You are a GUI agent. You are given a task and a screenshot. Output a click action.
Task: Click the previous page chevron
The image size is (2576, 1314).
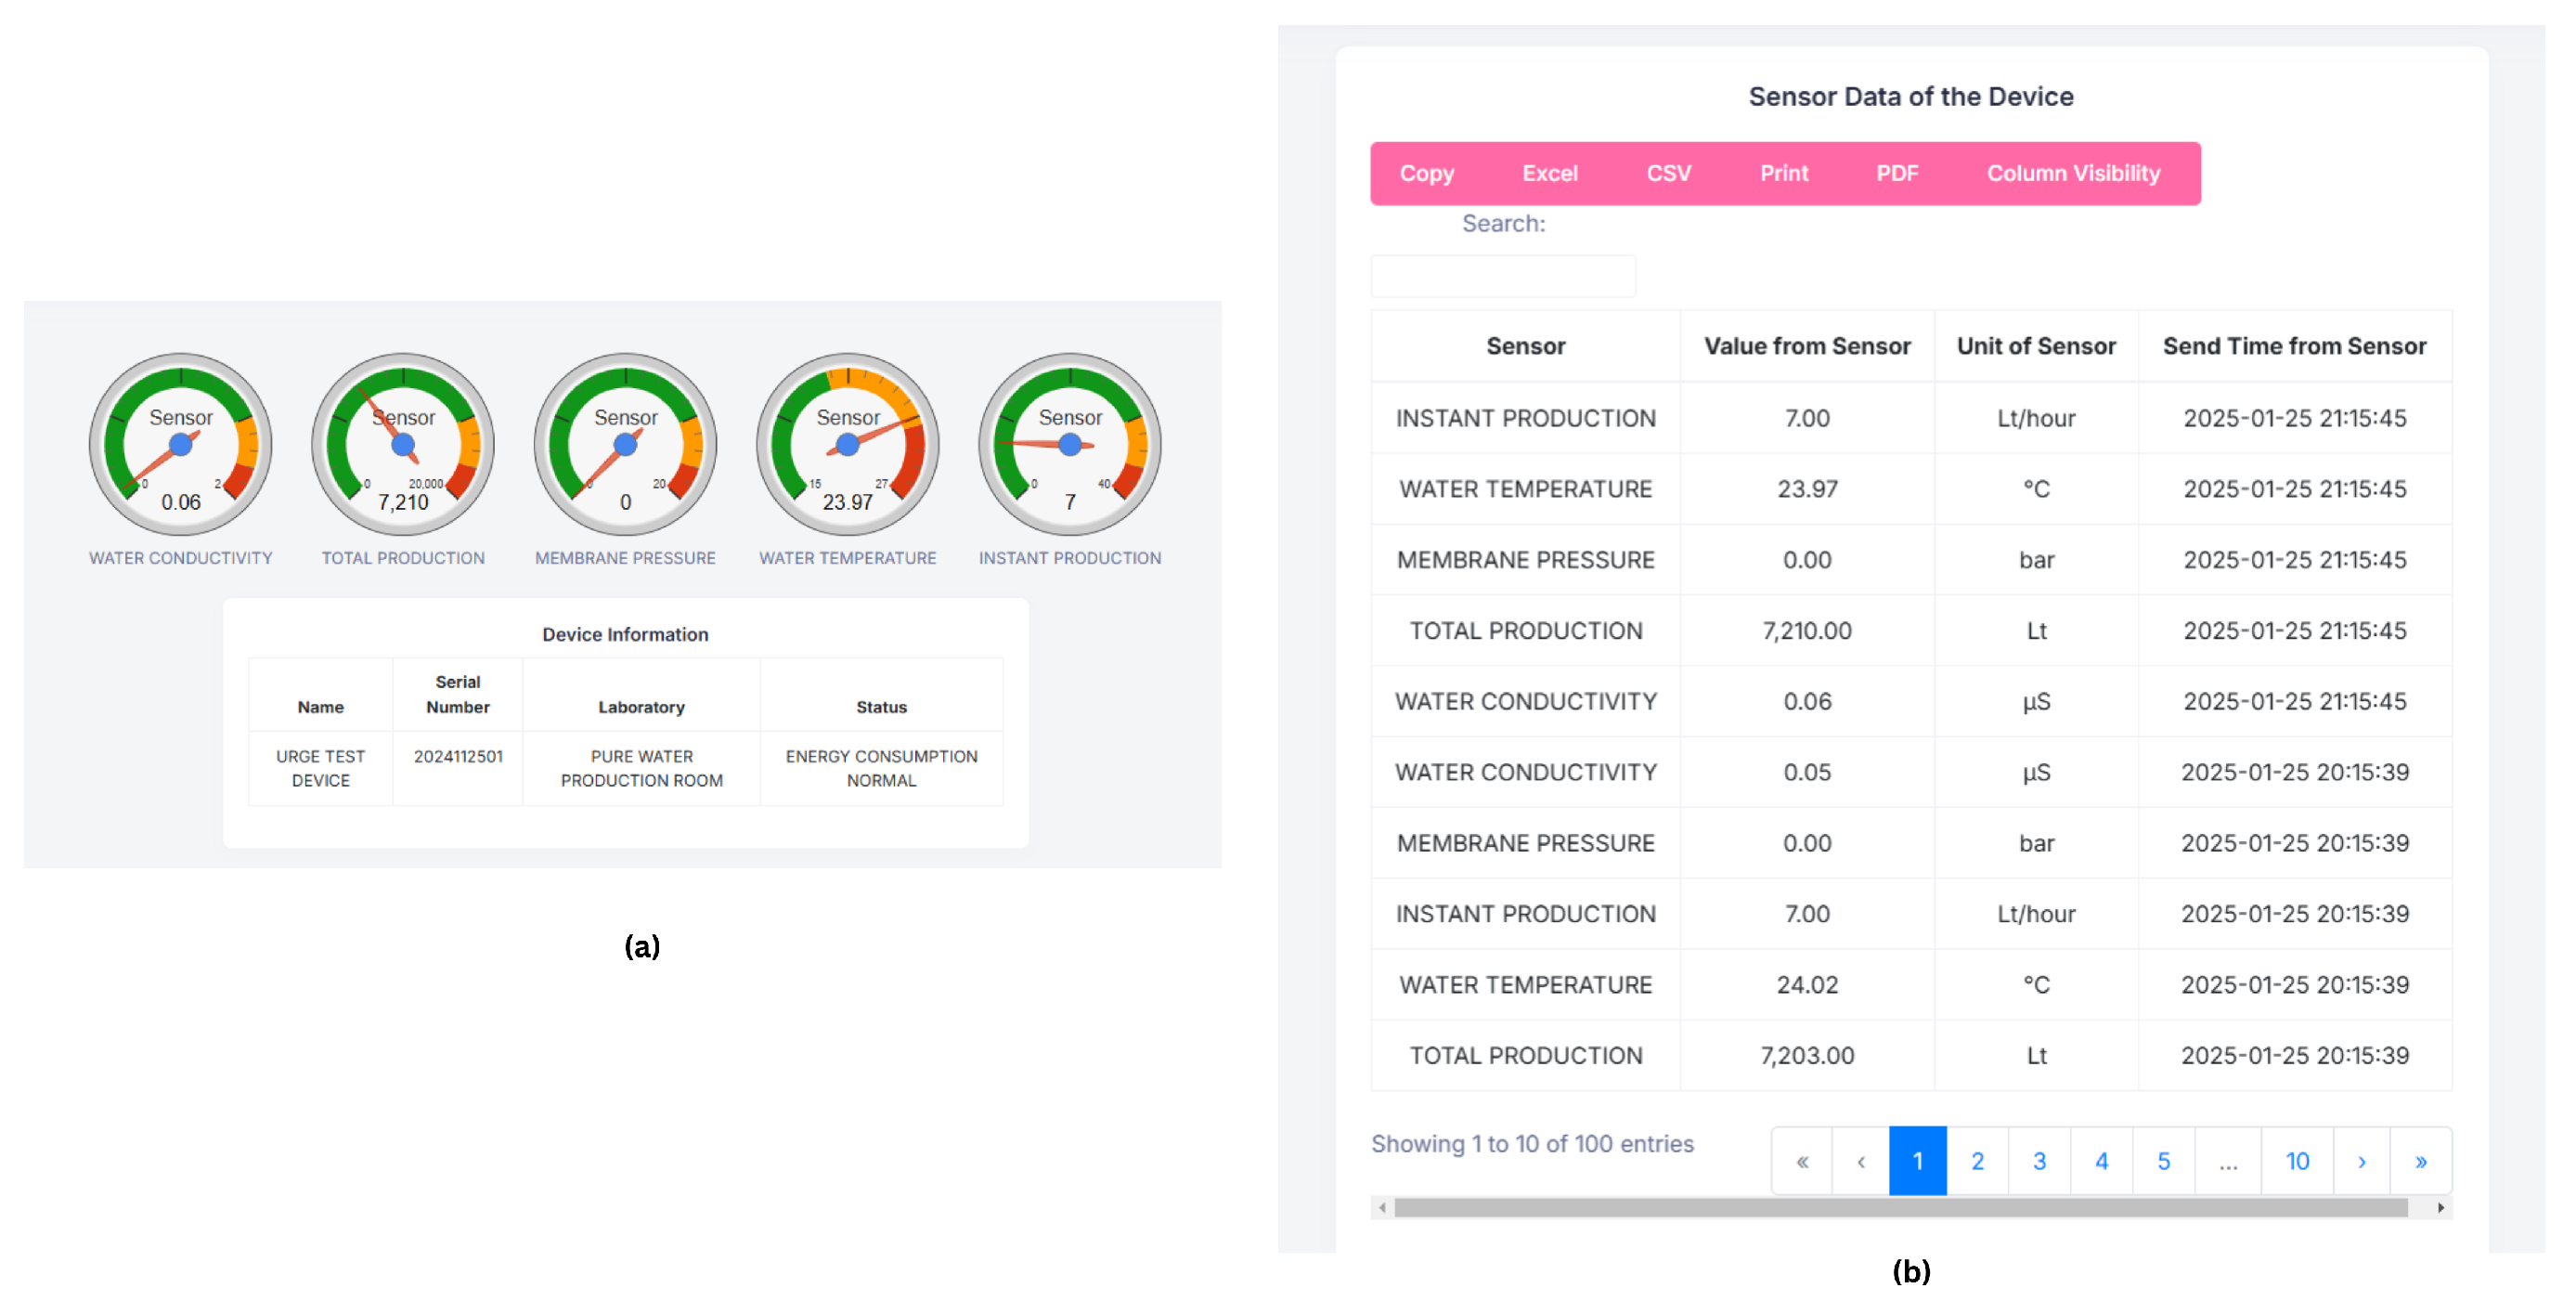point(1860,1161)
